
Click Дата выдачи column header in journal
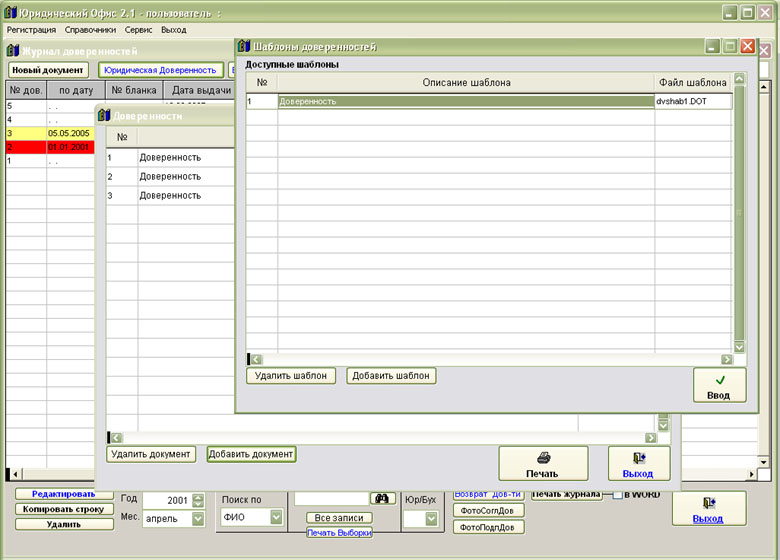click(199, 91)
